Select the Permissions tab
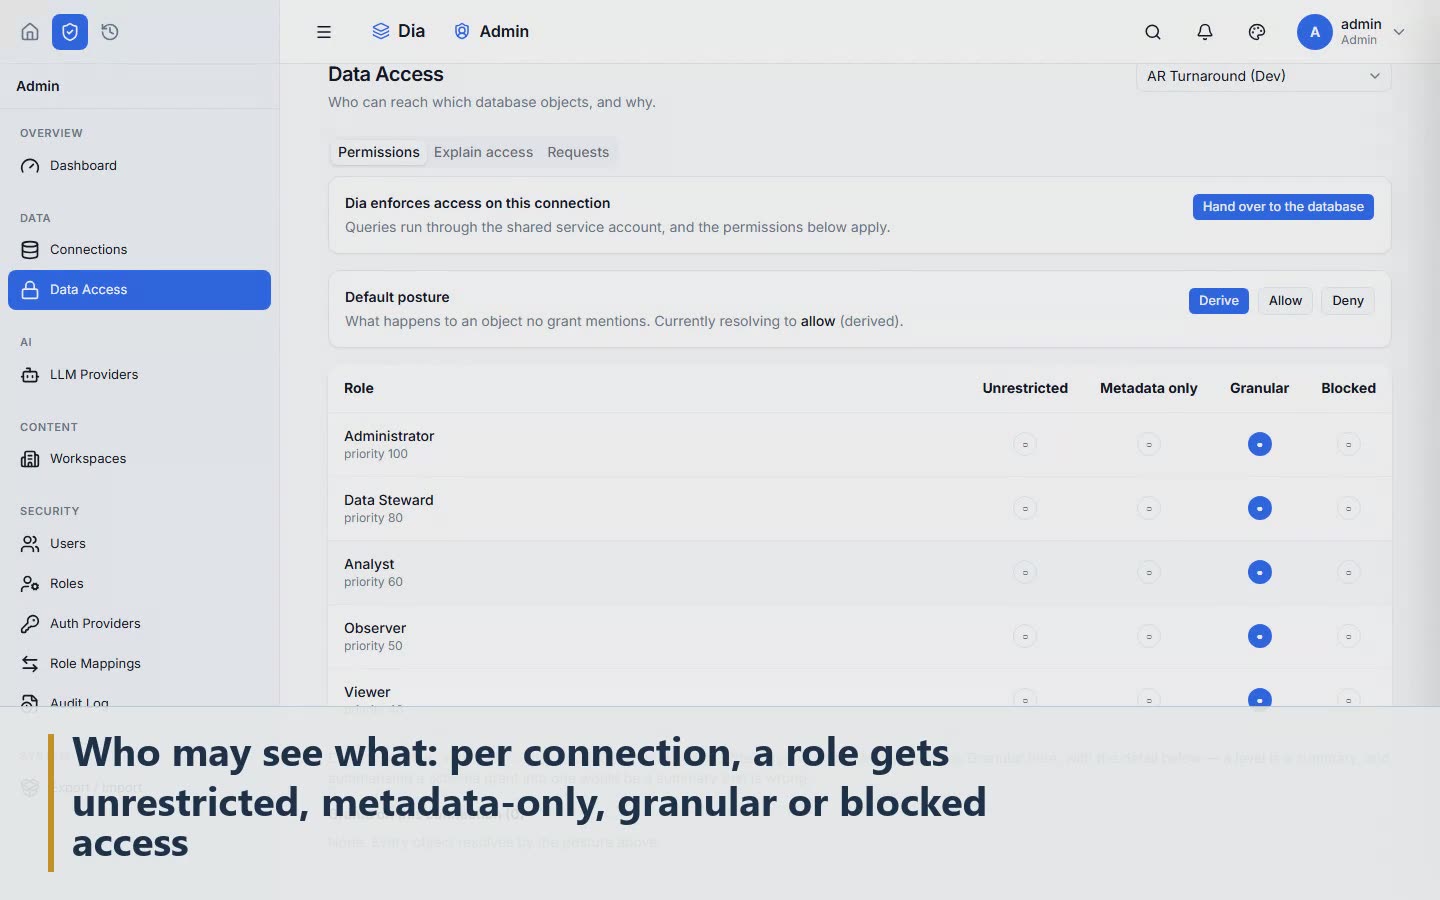1440x900 pixels. tap(379, 152)
